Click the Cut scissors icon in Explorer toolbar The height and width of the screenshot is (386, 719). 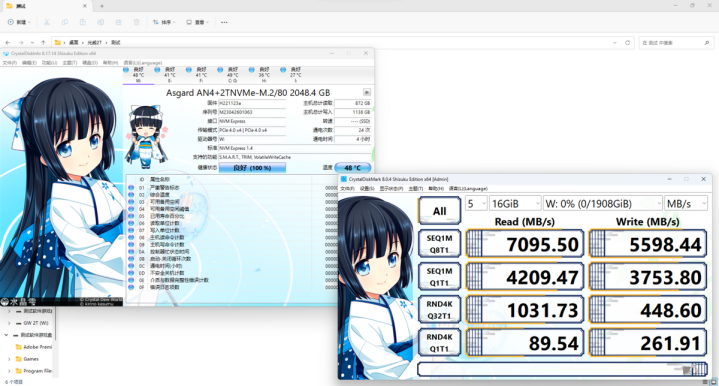(46, 22)
